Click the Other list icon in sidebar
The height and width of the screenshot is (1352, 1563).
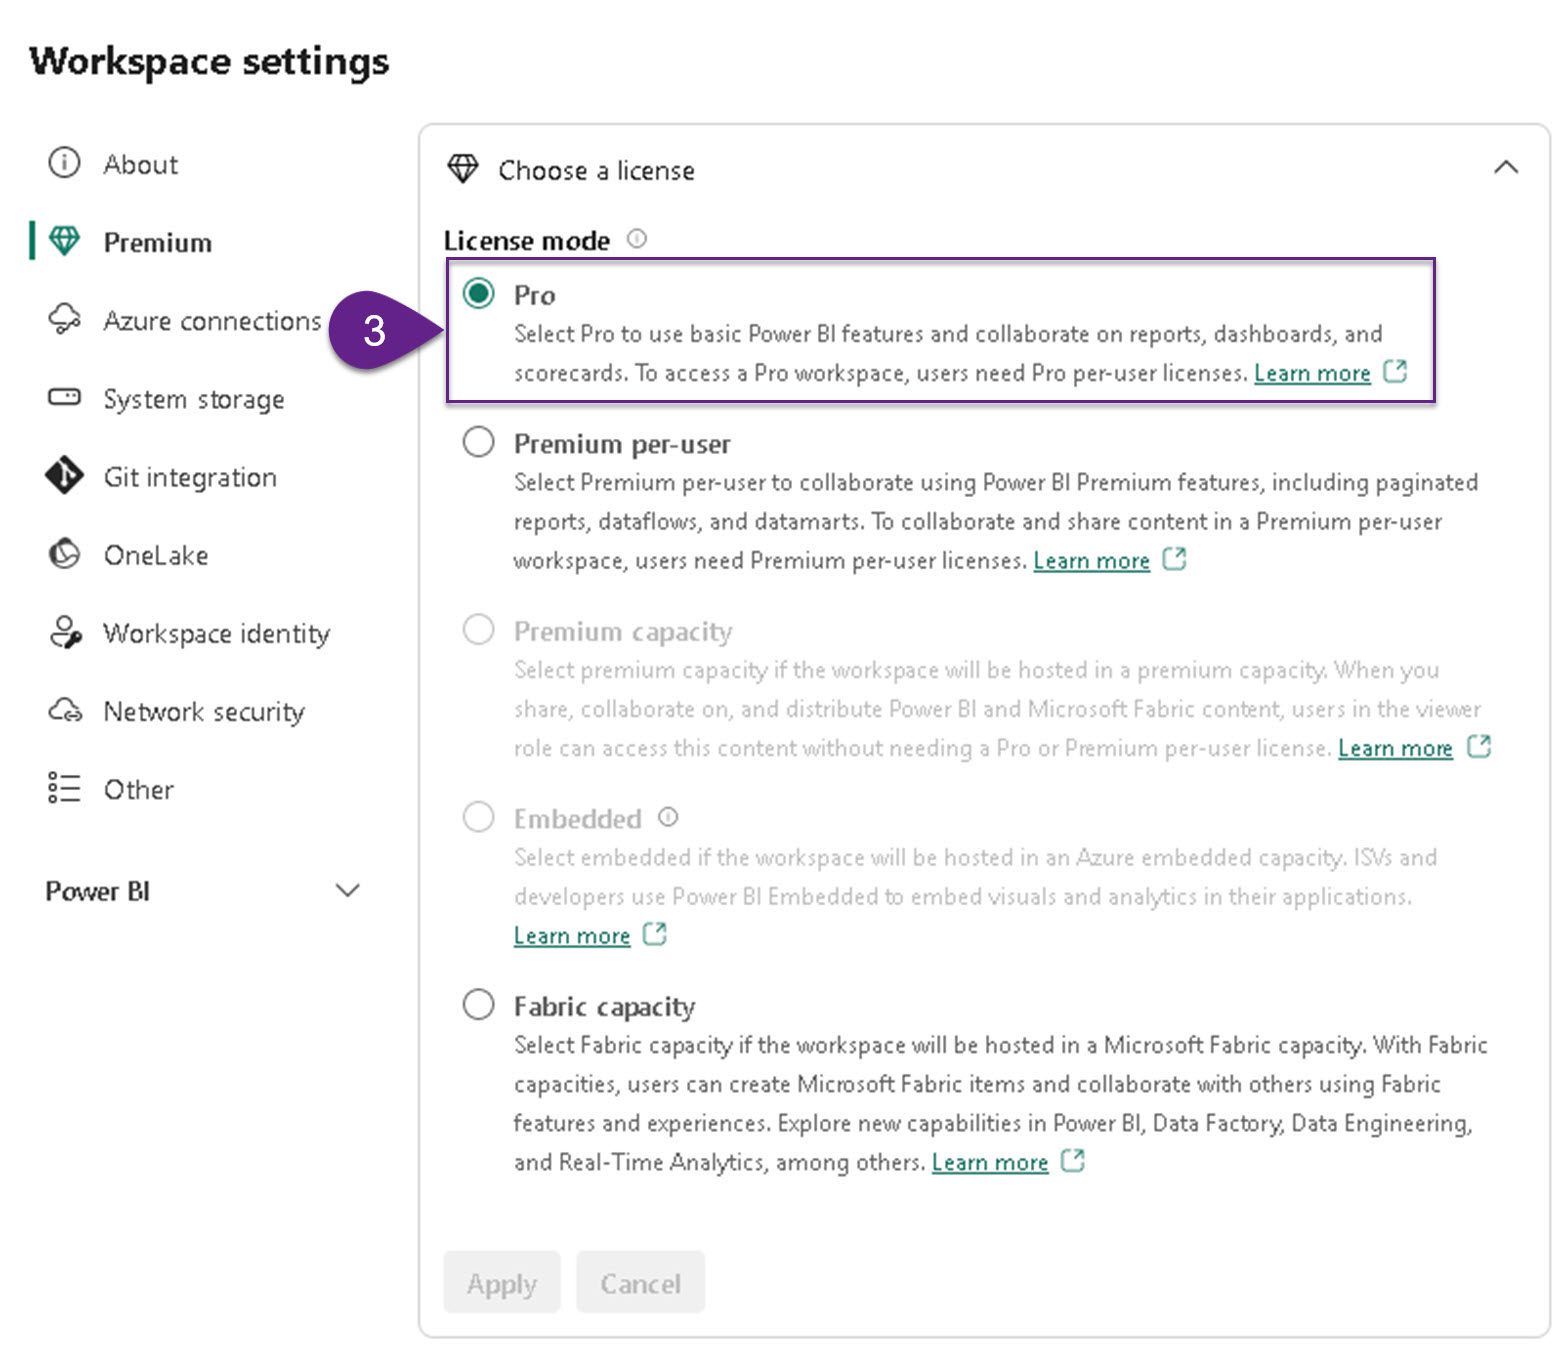click(x=64, y=788)
